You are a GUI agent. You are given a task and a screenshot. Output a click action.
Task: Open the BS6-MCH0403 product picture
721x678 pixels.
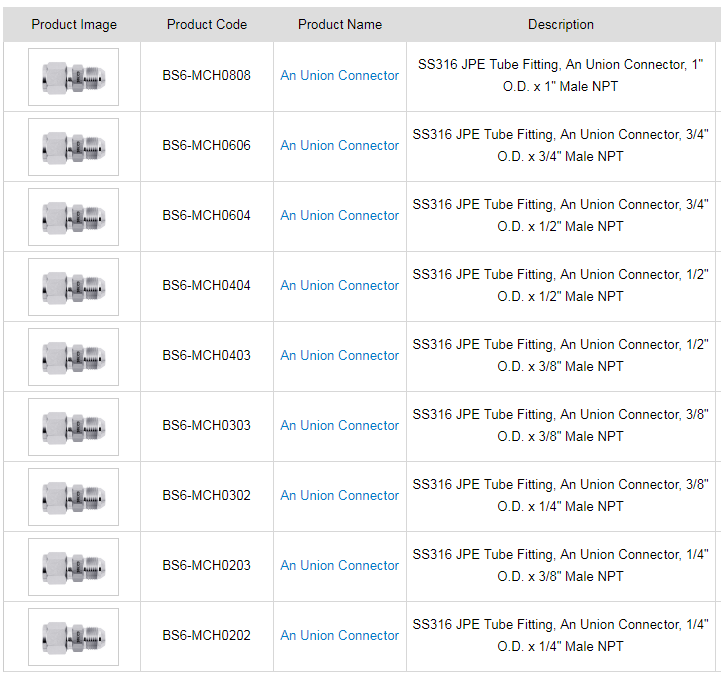73,356
